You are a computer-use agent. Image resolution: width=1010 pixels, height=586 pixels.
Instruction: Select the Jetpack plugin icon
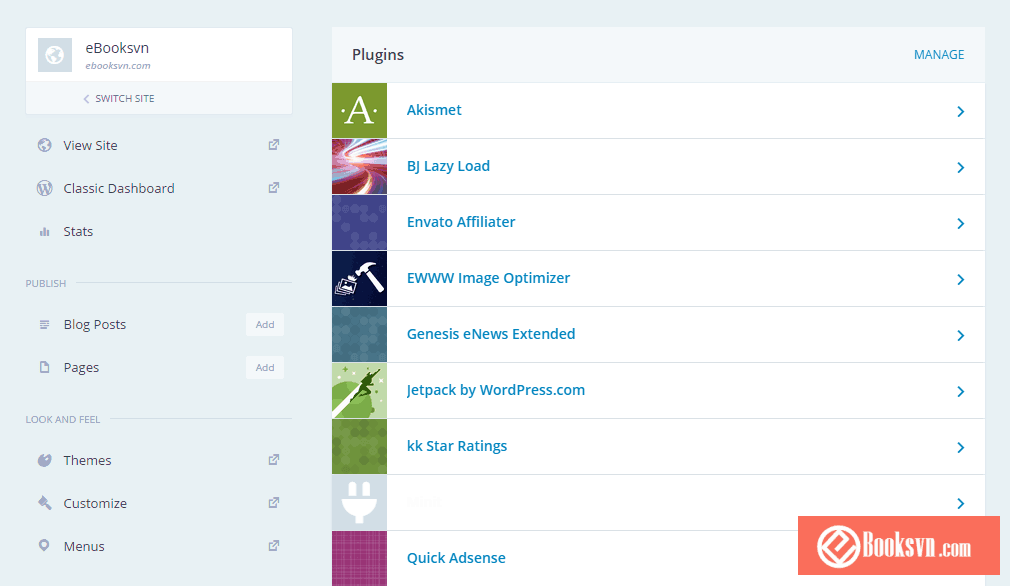tap(359, 390)
